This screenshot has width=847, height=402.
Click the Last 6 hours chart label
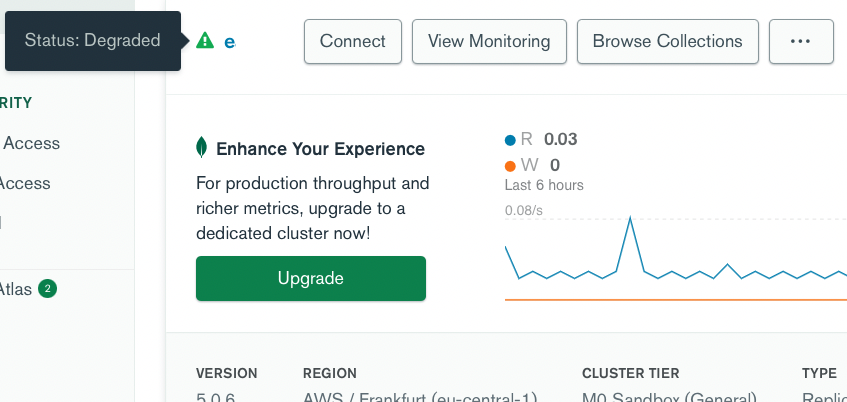coord(544,185)
